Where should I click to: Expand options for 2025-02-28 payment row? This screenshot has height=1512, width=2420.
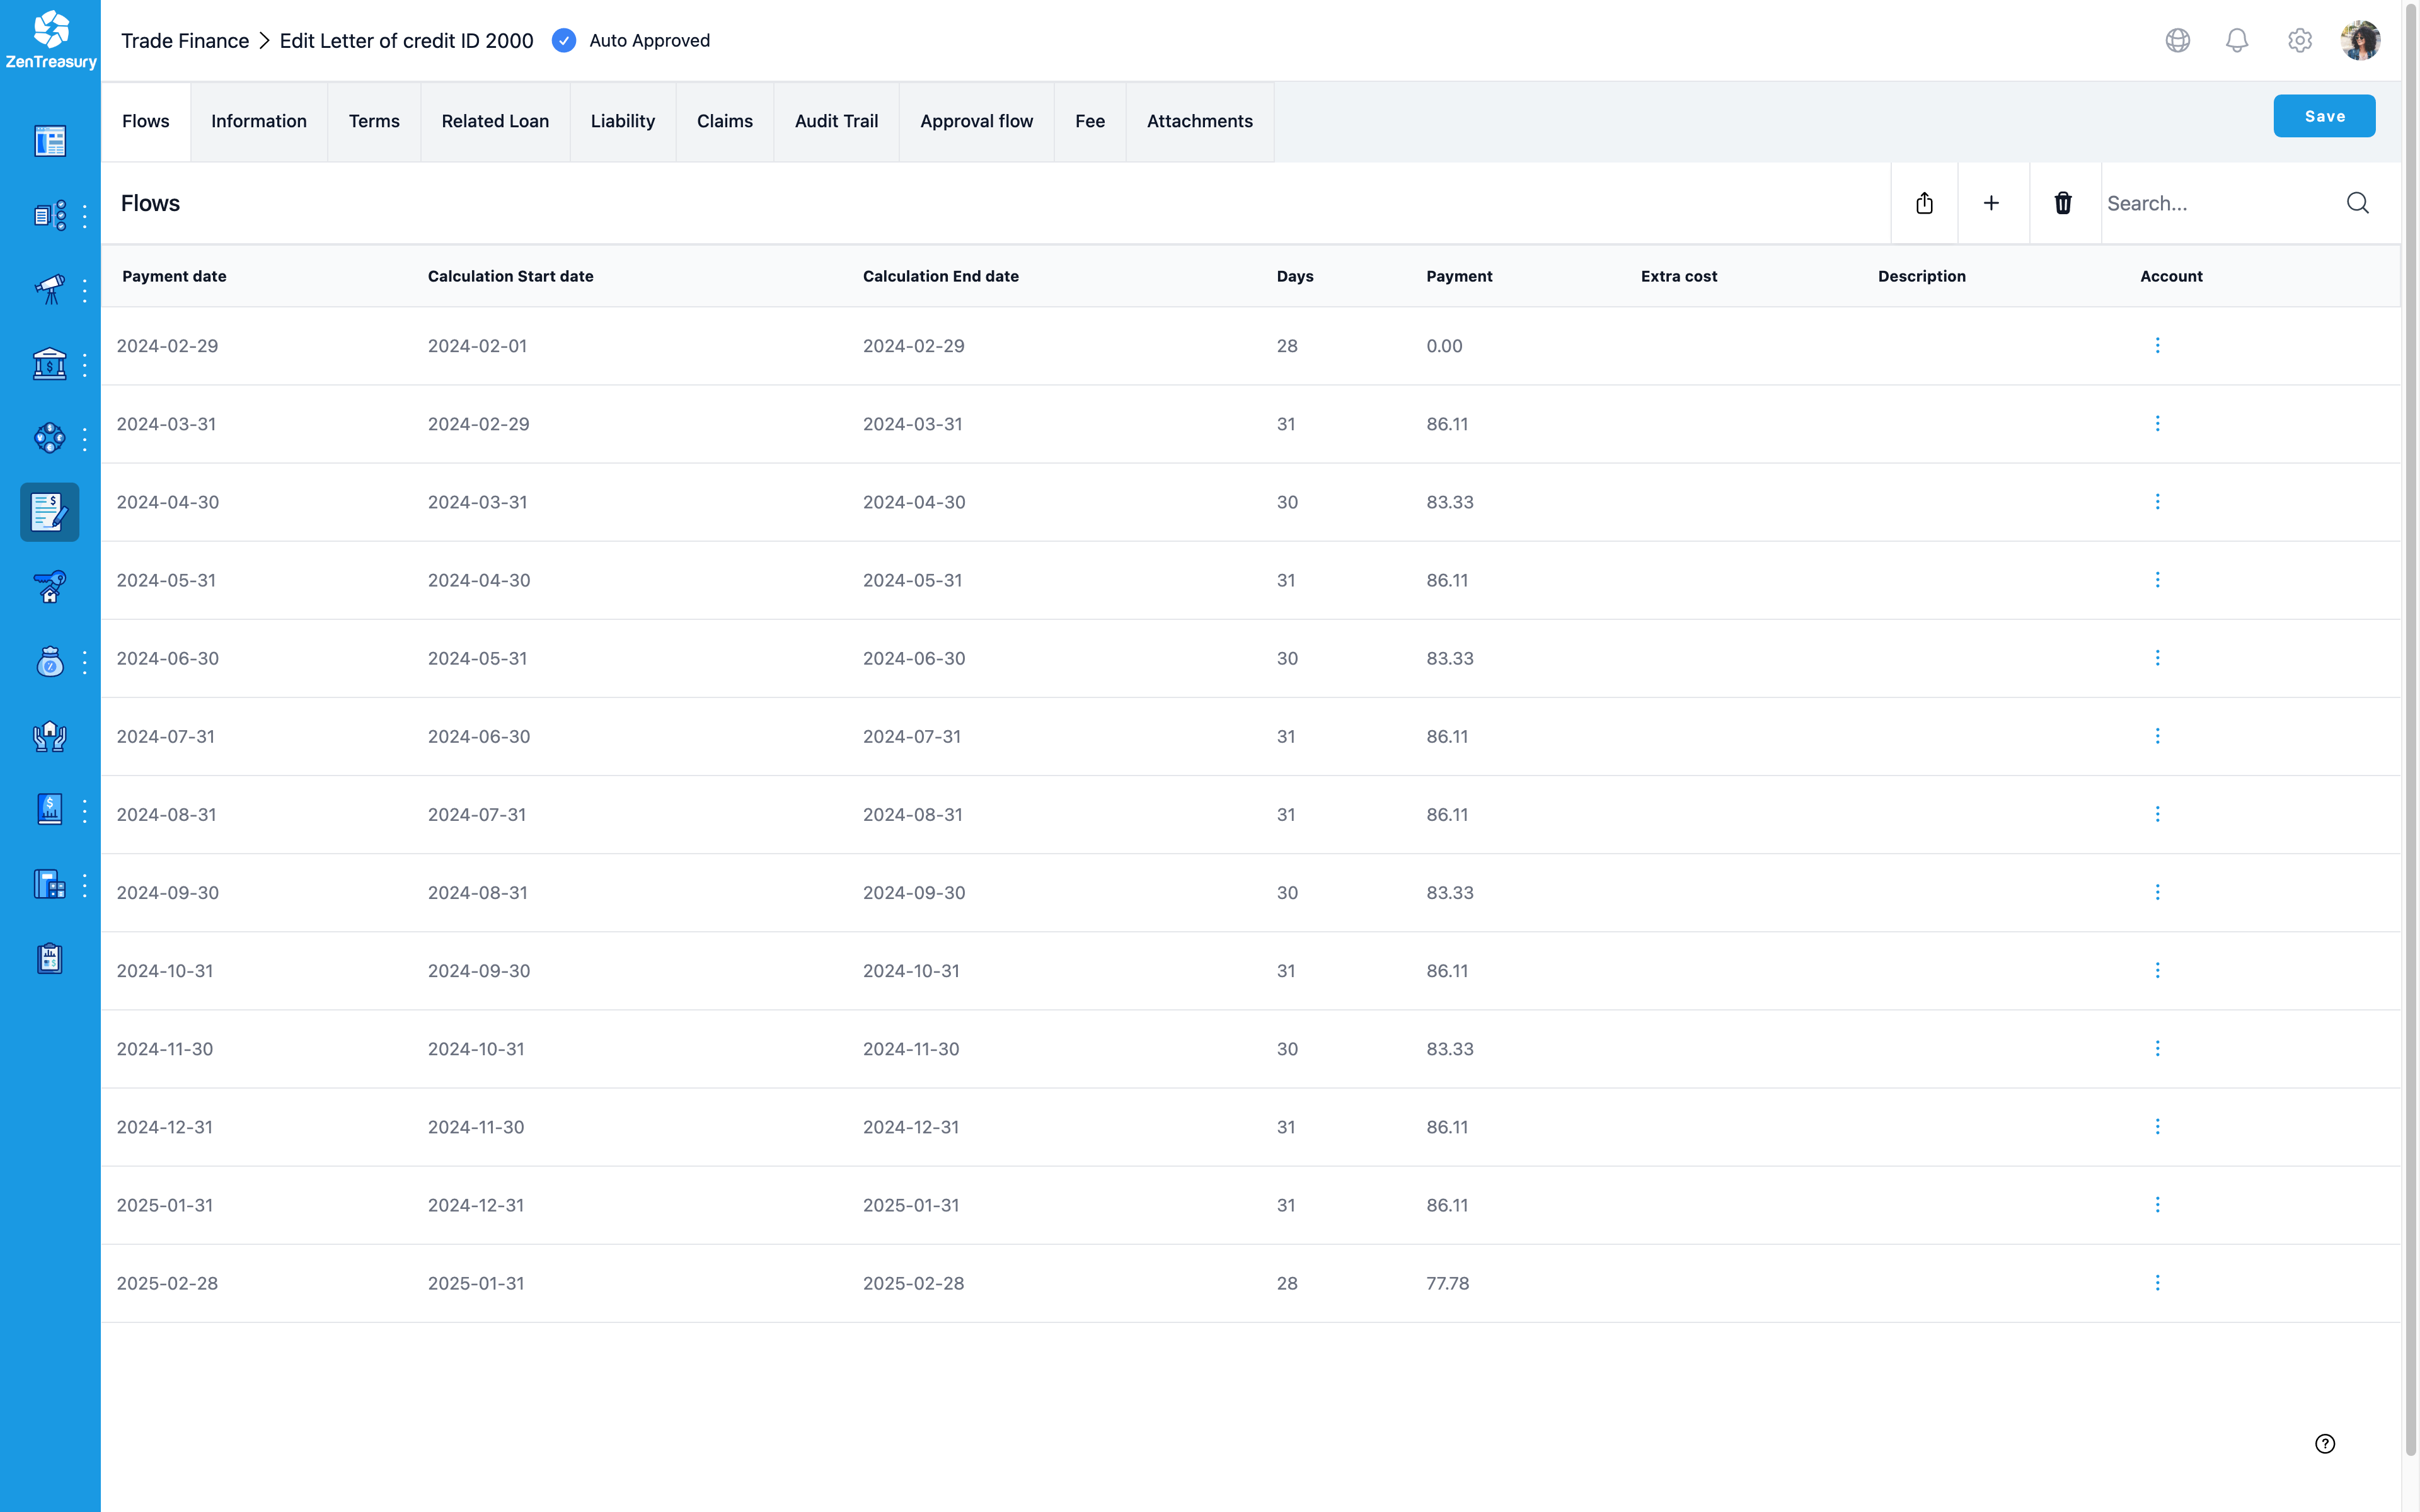[2157, 1283]
